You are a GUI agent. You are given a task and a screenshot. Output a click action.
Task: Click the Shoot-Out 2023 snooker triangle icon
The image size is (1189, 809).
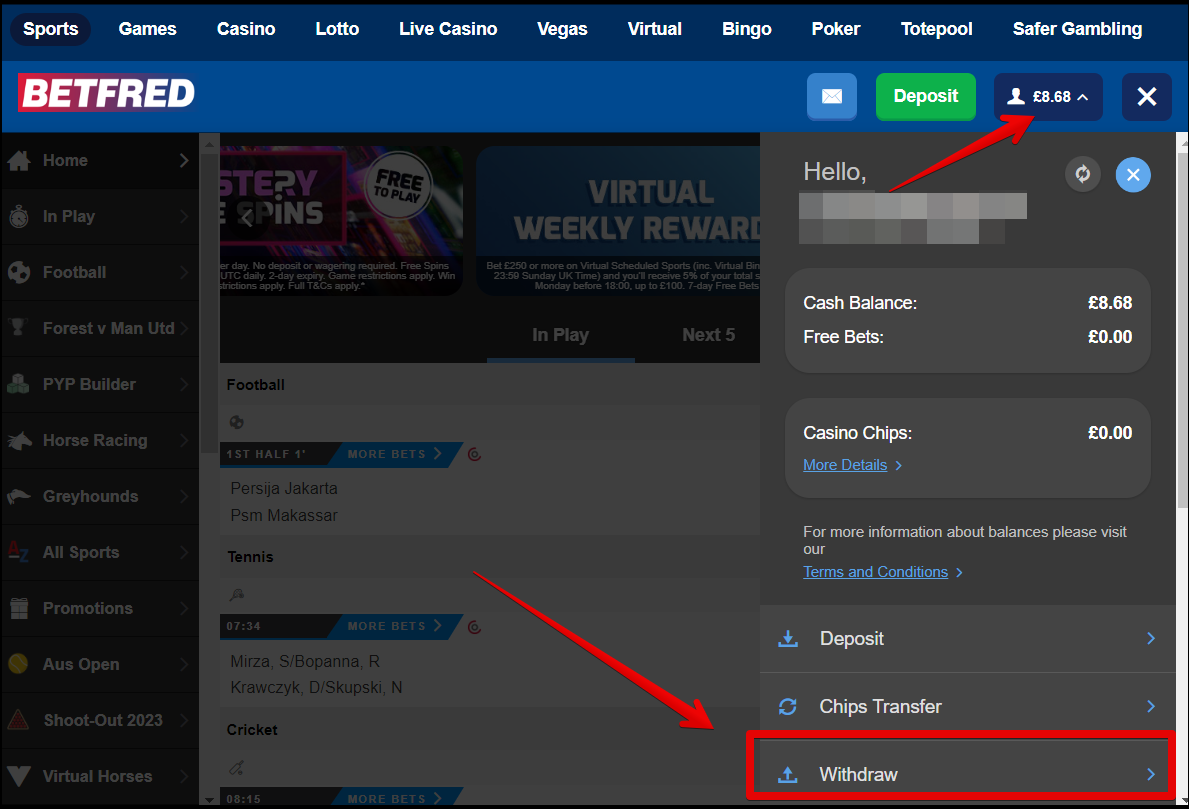(x=18, y=720)
